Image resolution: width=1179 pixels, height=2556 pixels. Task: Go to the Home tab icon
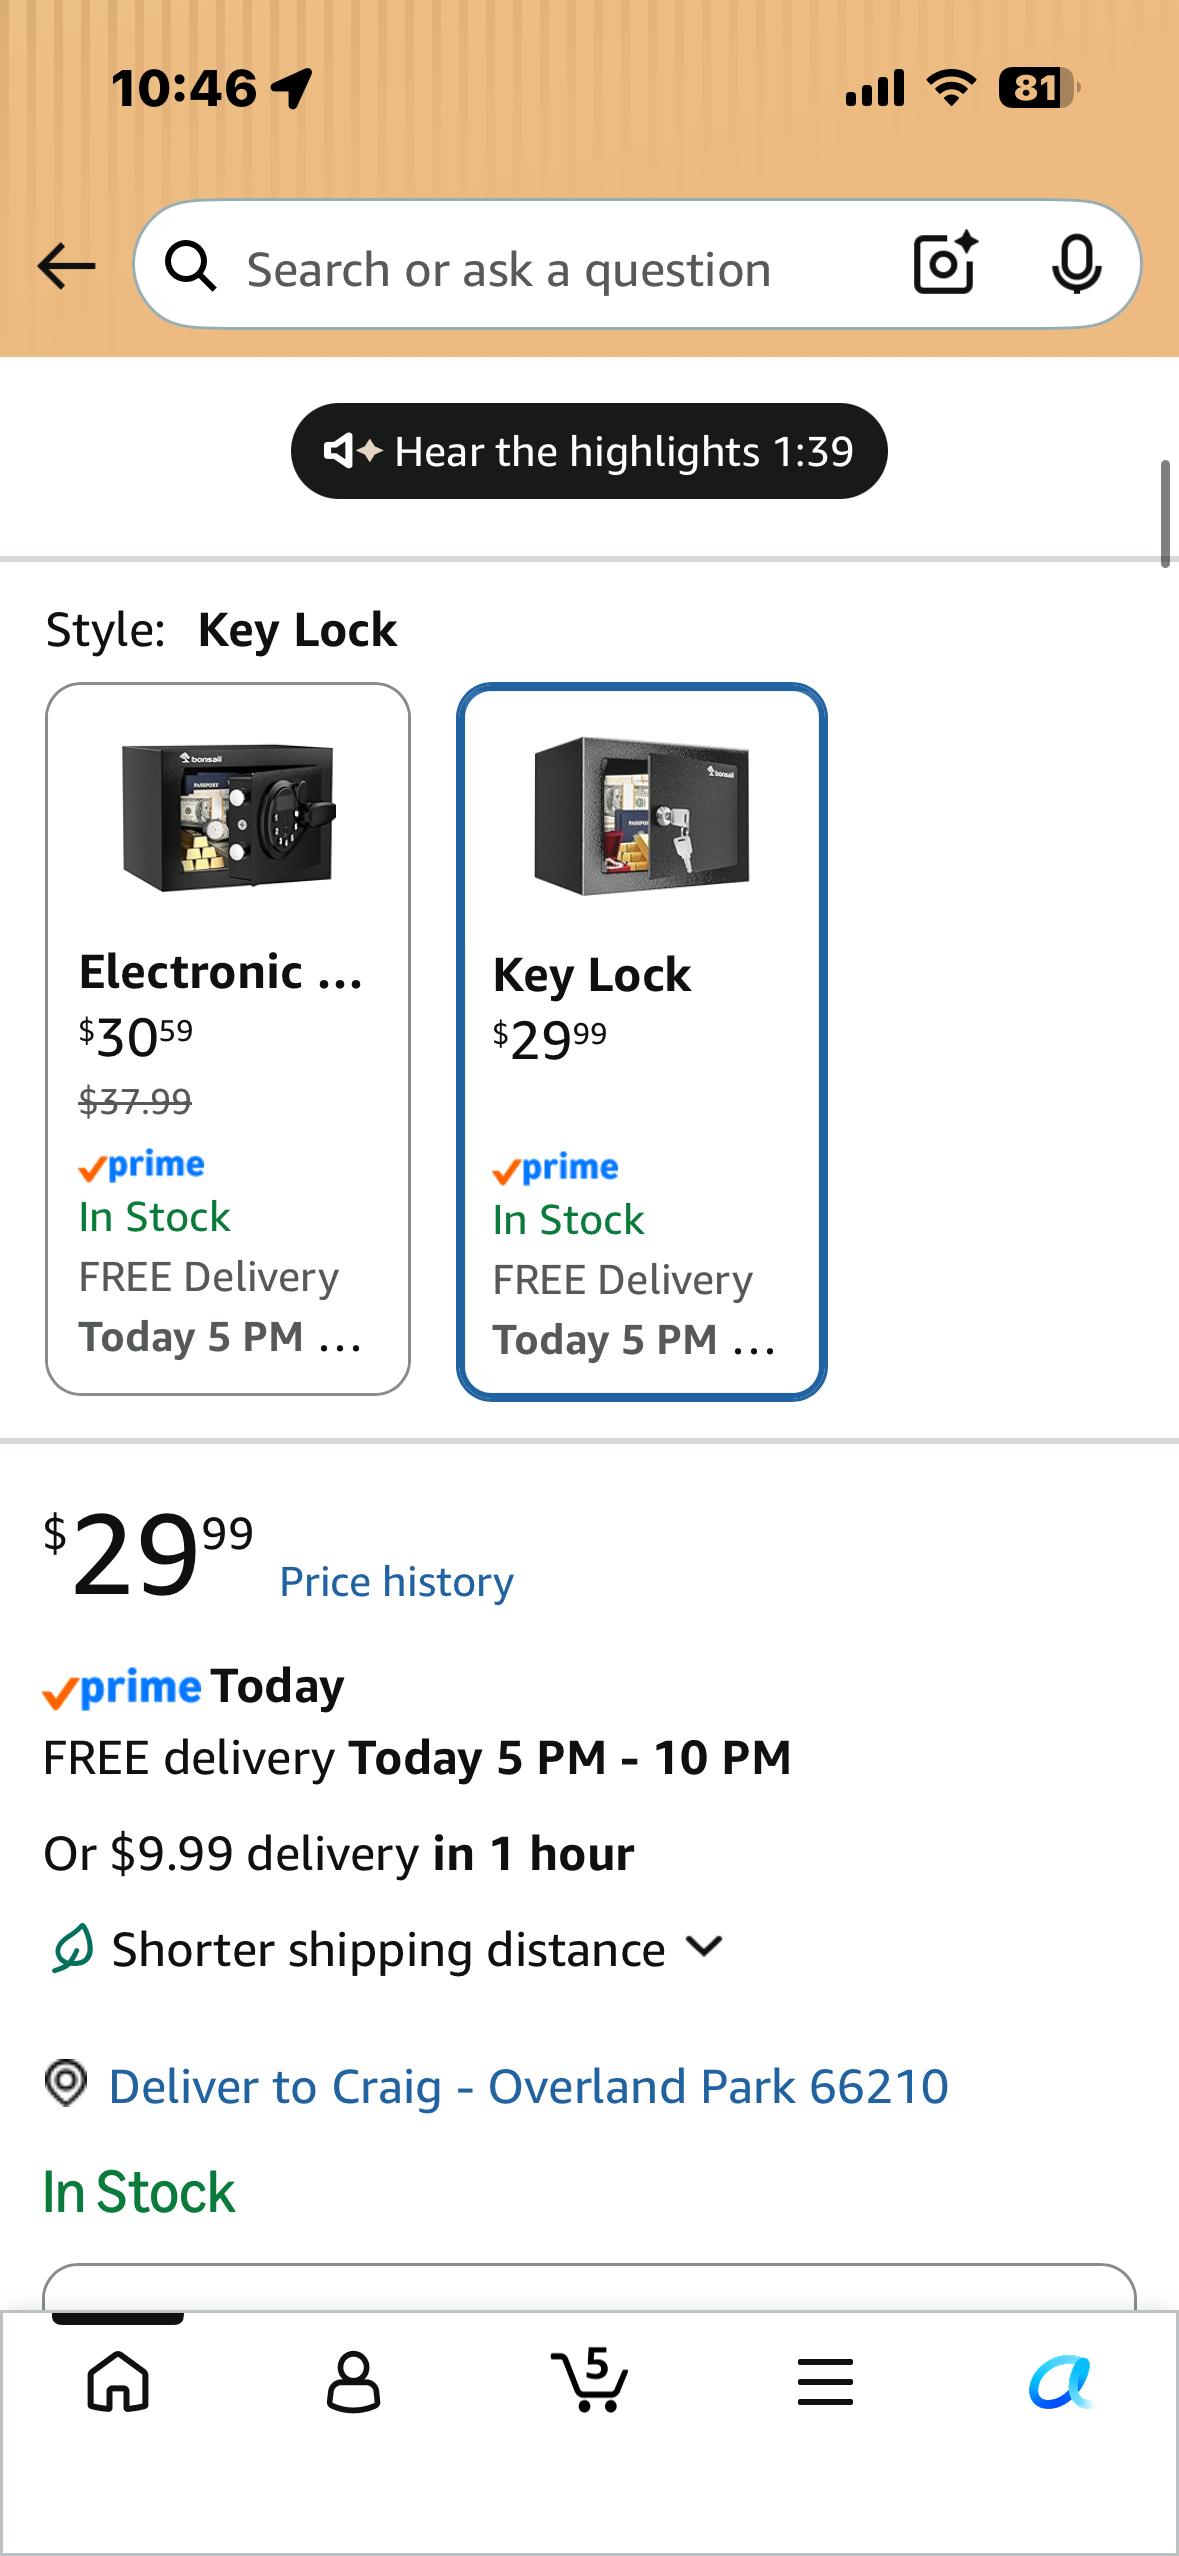pyautogui.click(x=118, y=2381)
